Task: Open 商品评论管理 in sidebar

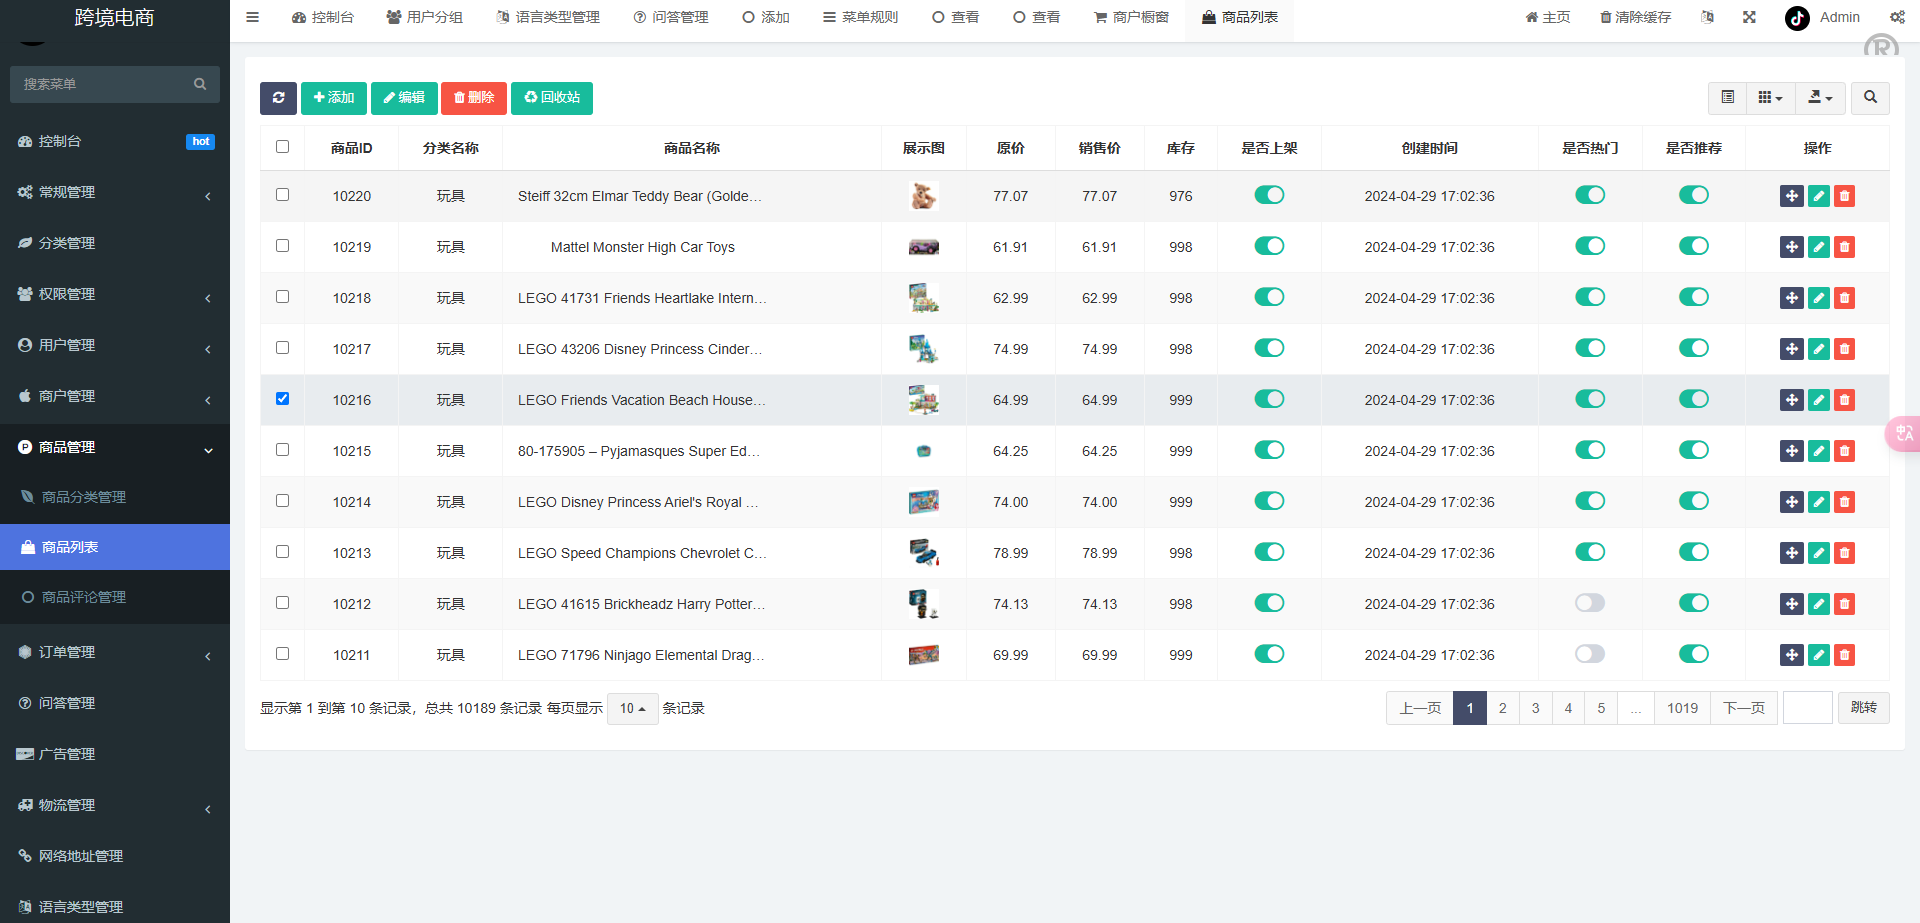Action: tap(84, 597)
